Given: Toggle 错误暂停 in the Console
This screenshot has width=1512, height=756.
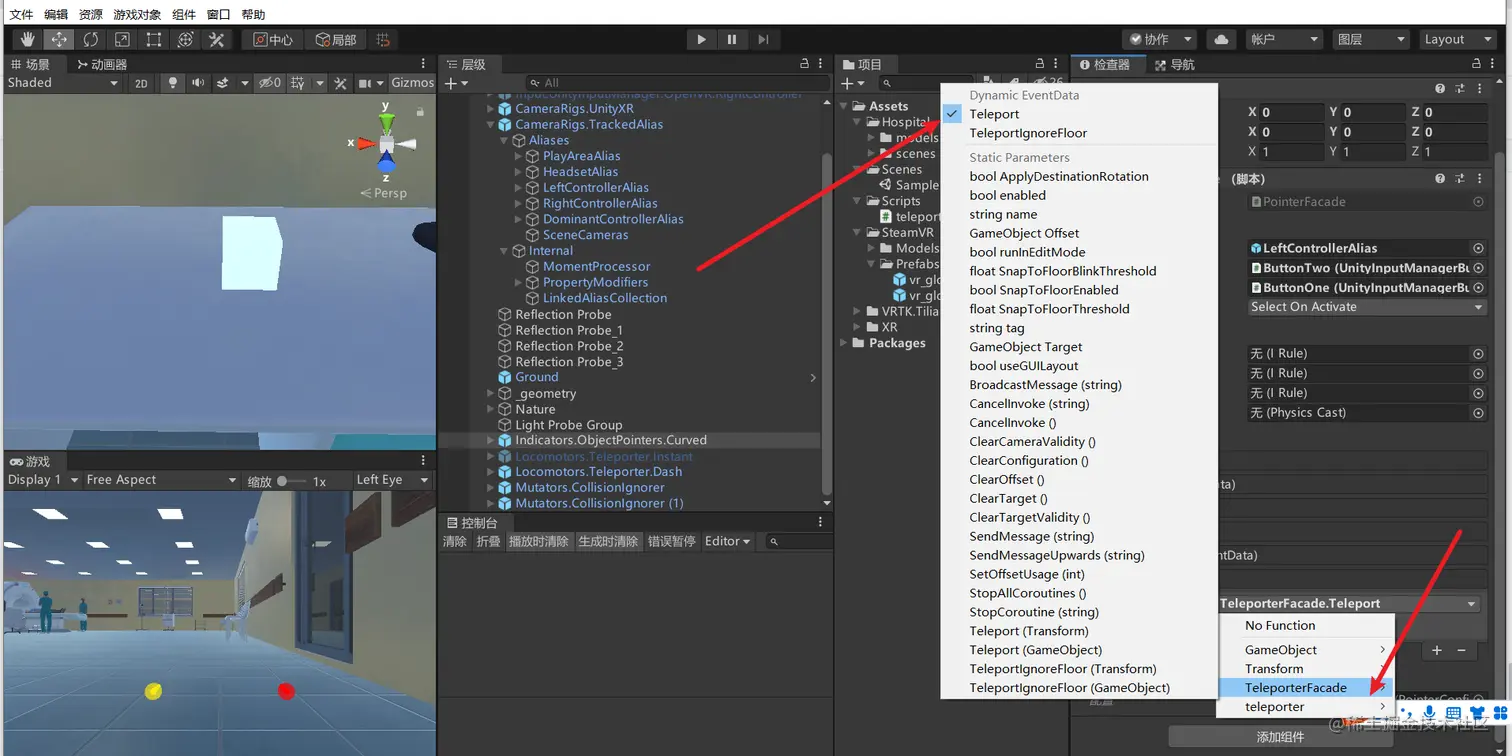Looking at the screenshot, I should coord(671,541).
